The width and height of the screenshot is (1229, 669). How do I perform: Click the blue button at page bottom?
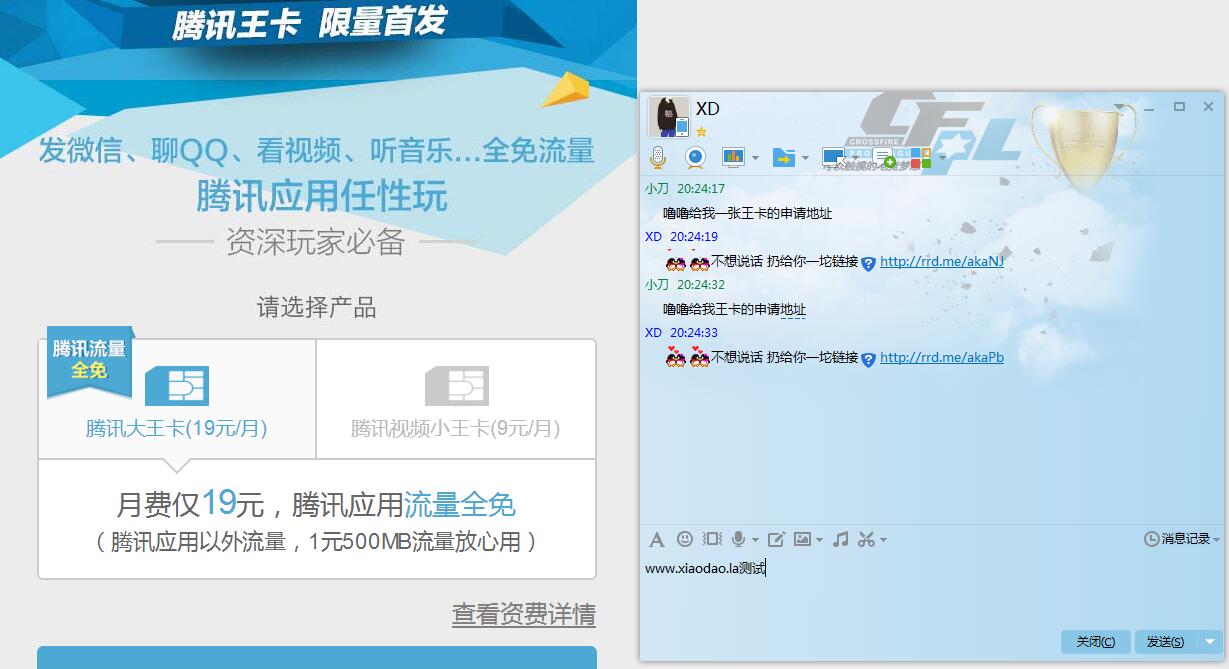tap(317, 657)
